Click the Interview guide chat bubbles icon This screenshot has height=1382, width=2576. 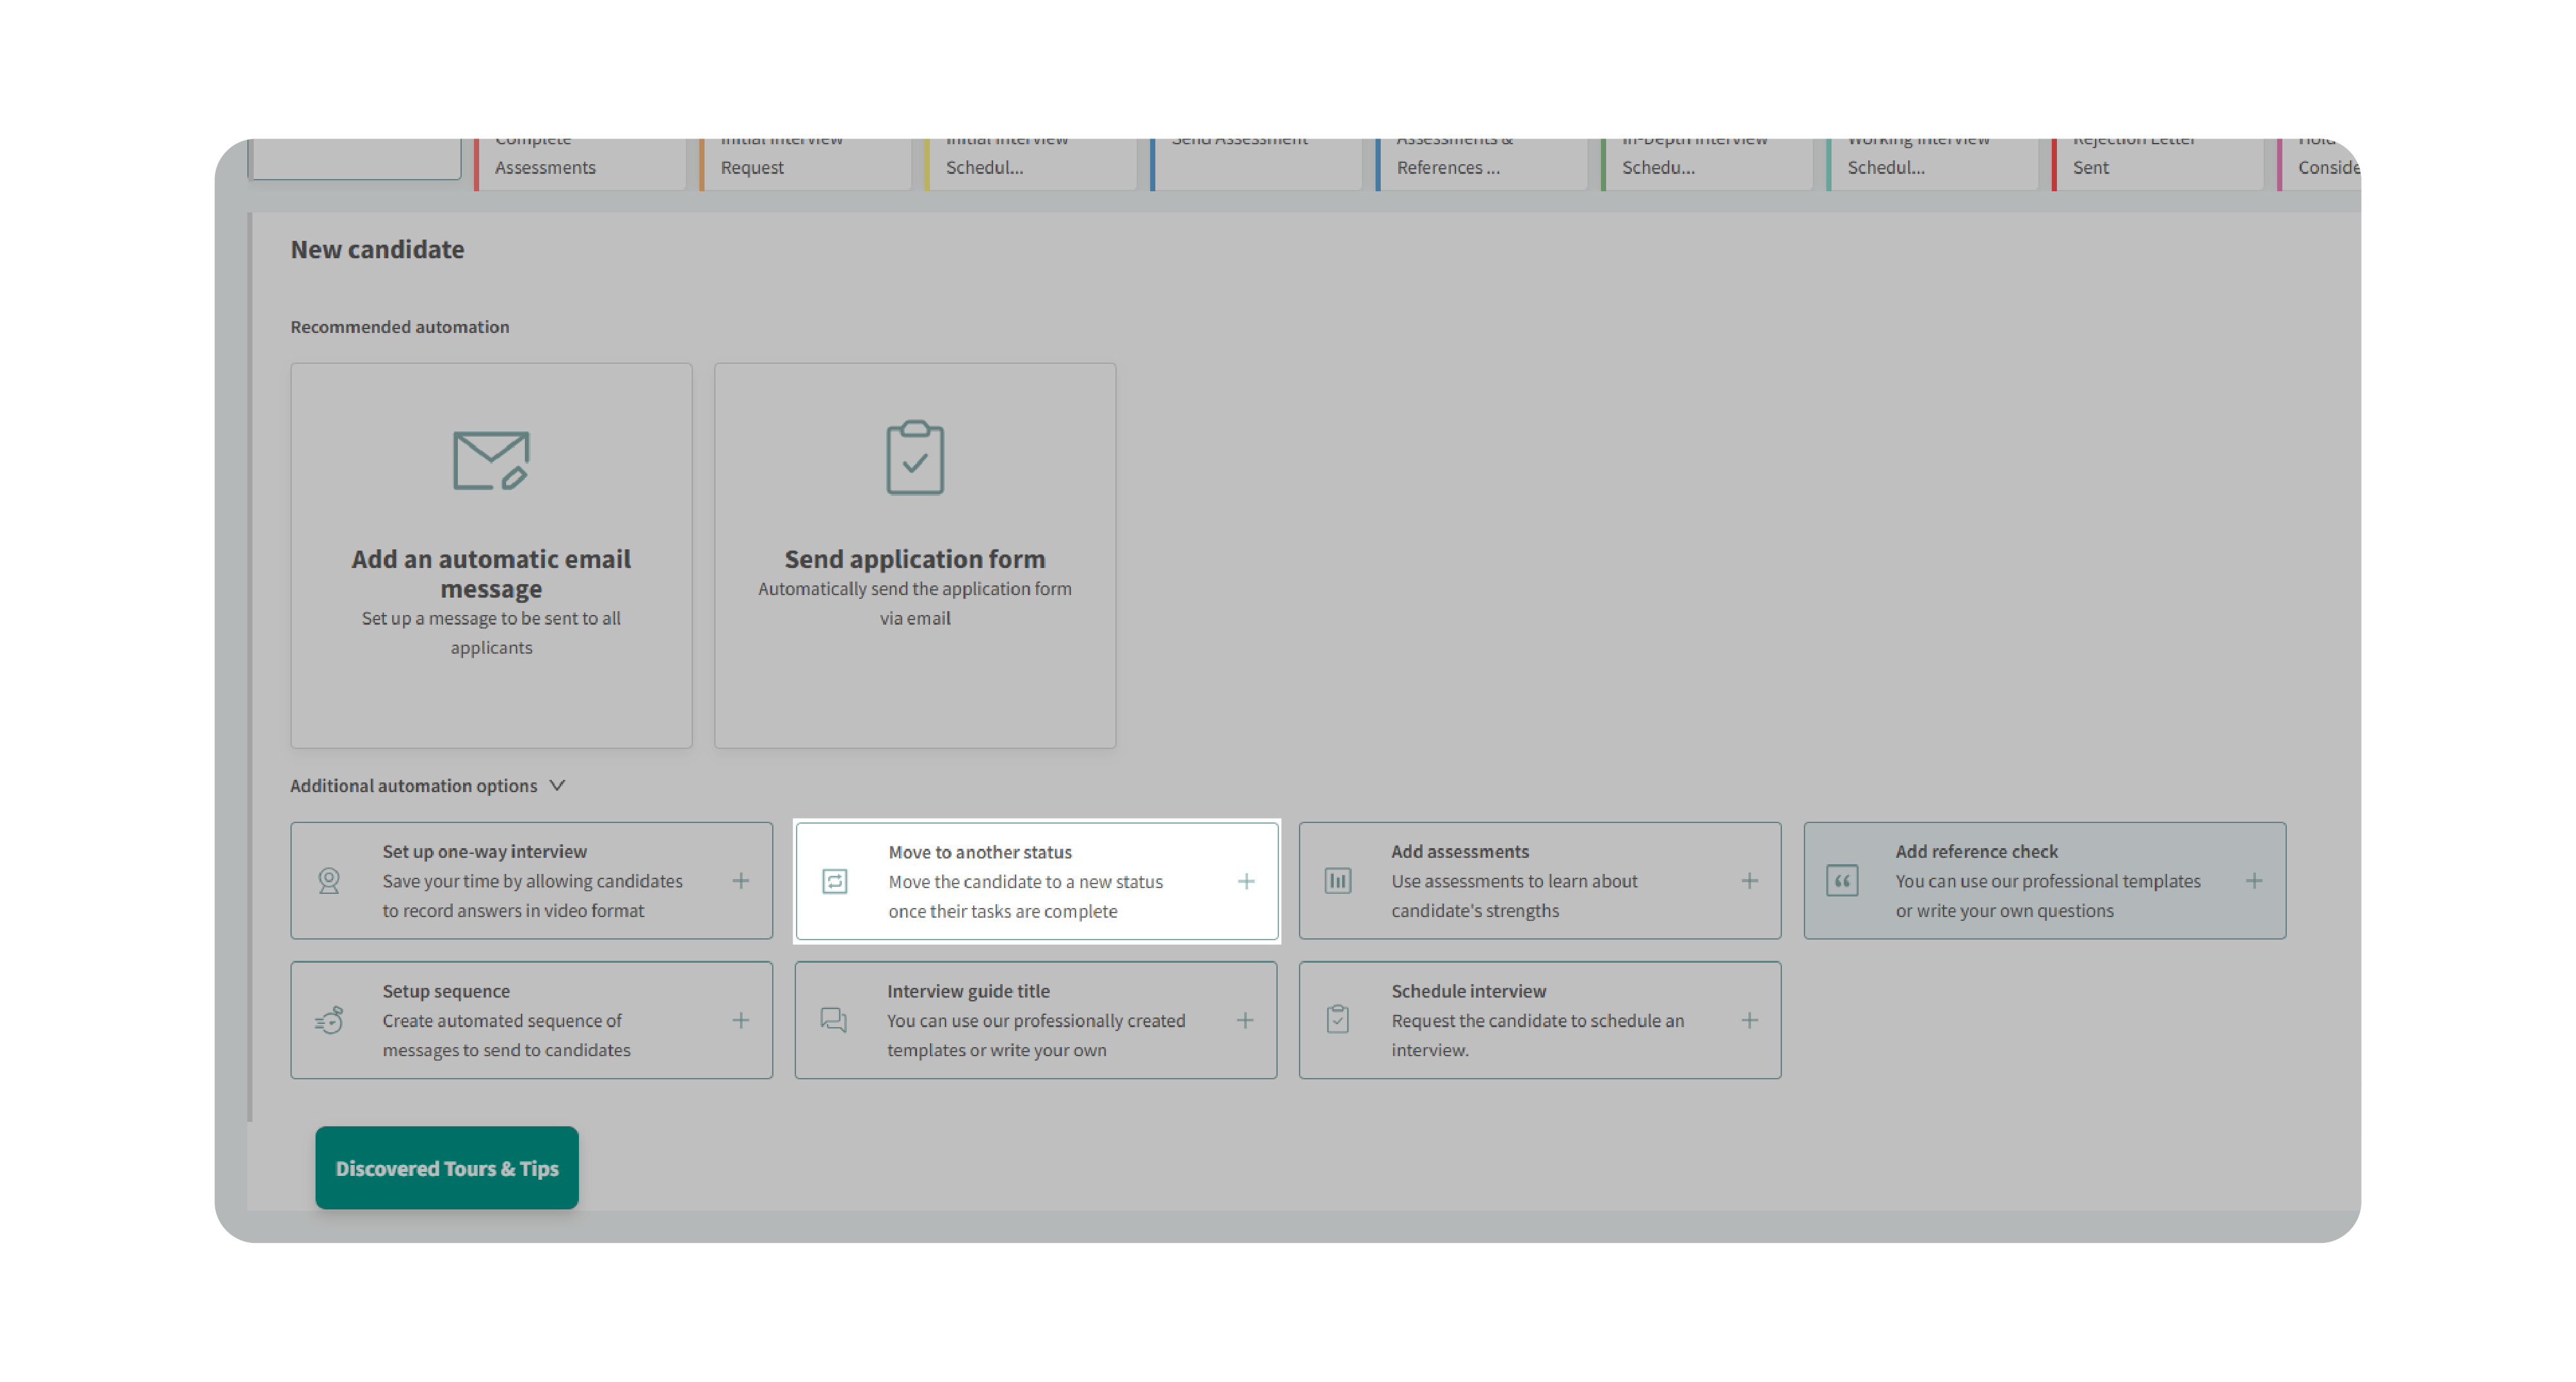[x=834, y=1020]
